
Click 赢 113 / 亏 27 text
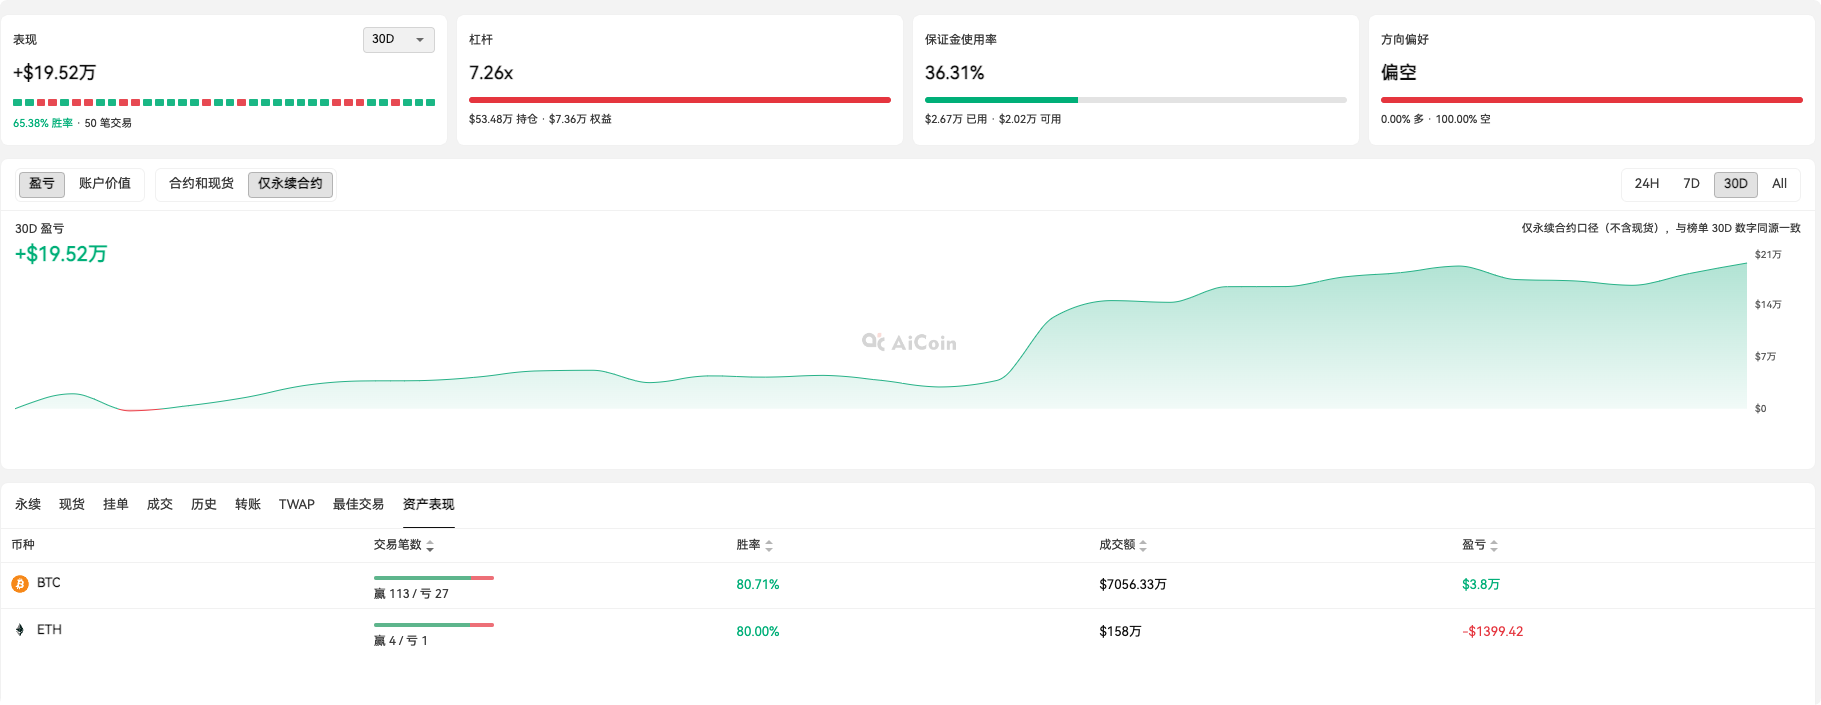[x=411, y=594]
